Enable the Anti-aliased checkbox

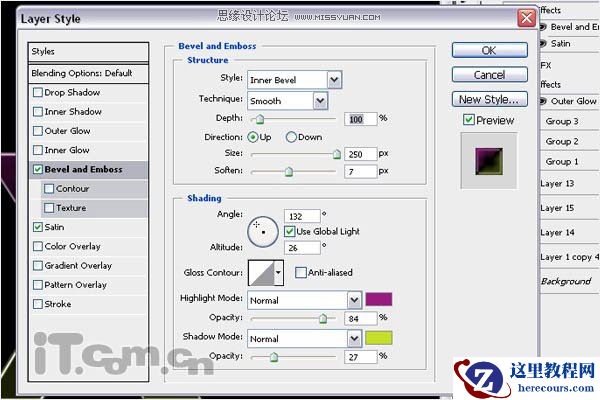tap(301, 273)
